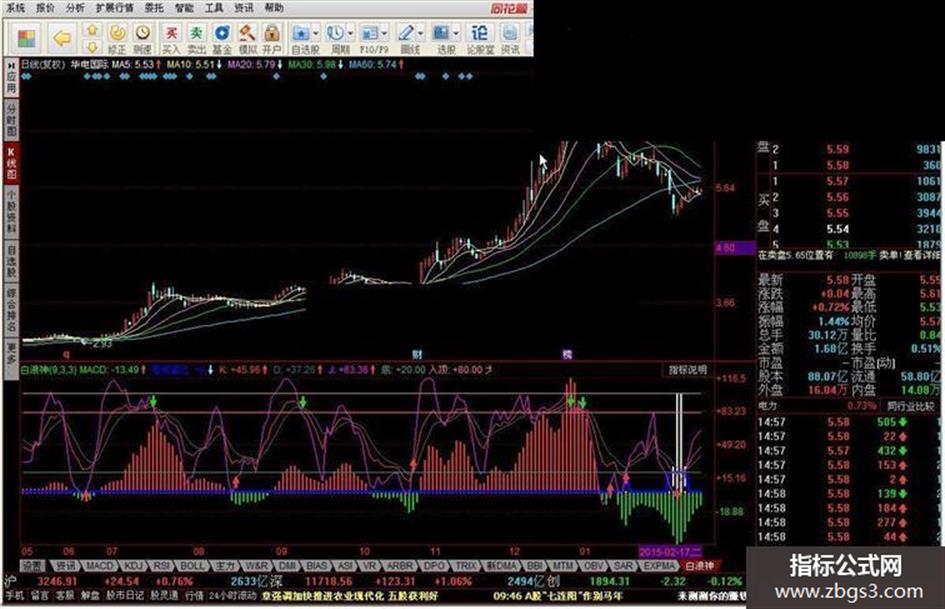Open the 智能 menu
Image resolution: width=945 pixels, height=609 pixels.
tap(184, 8)
